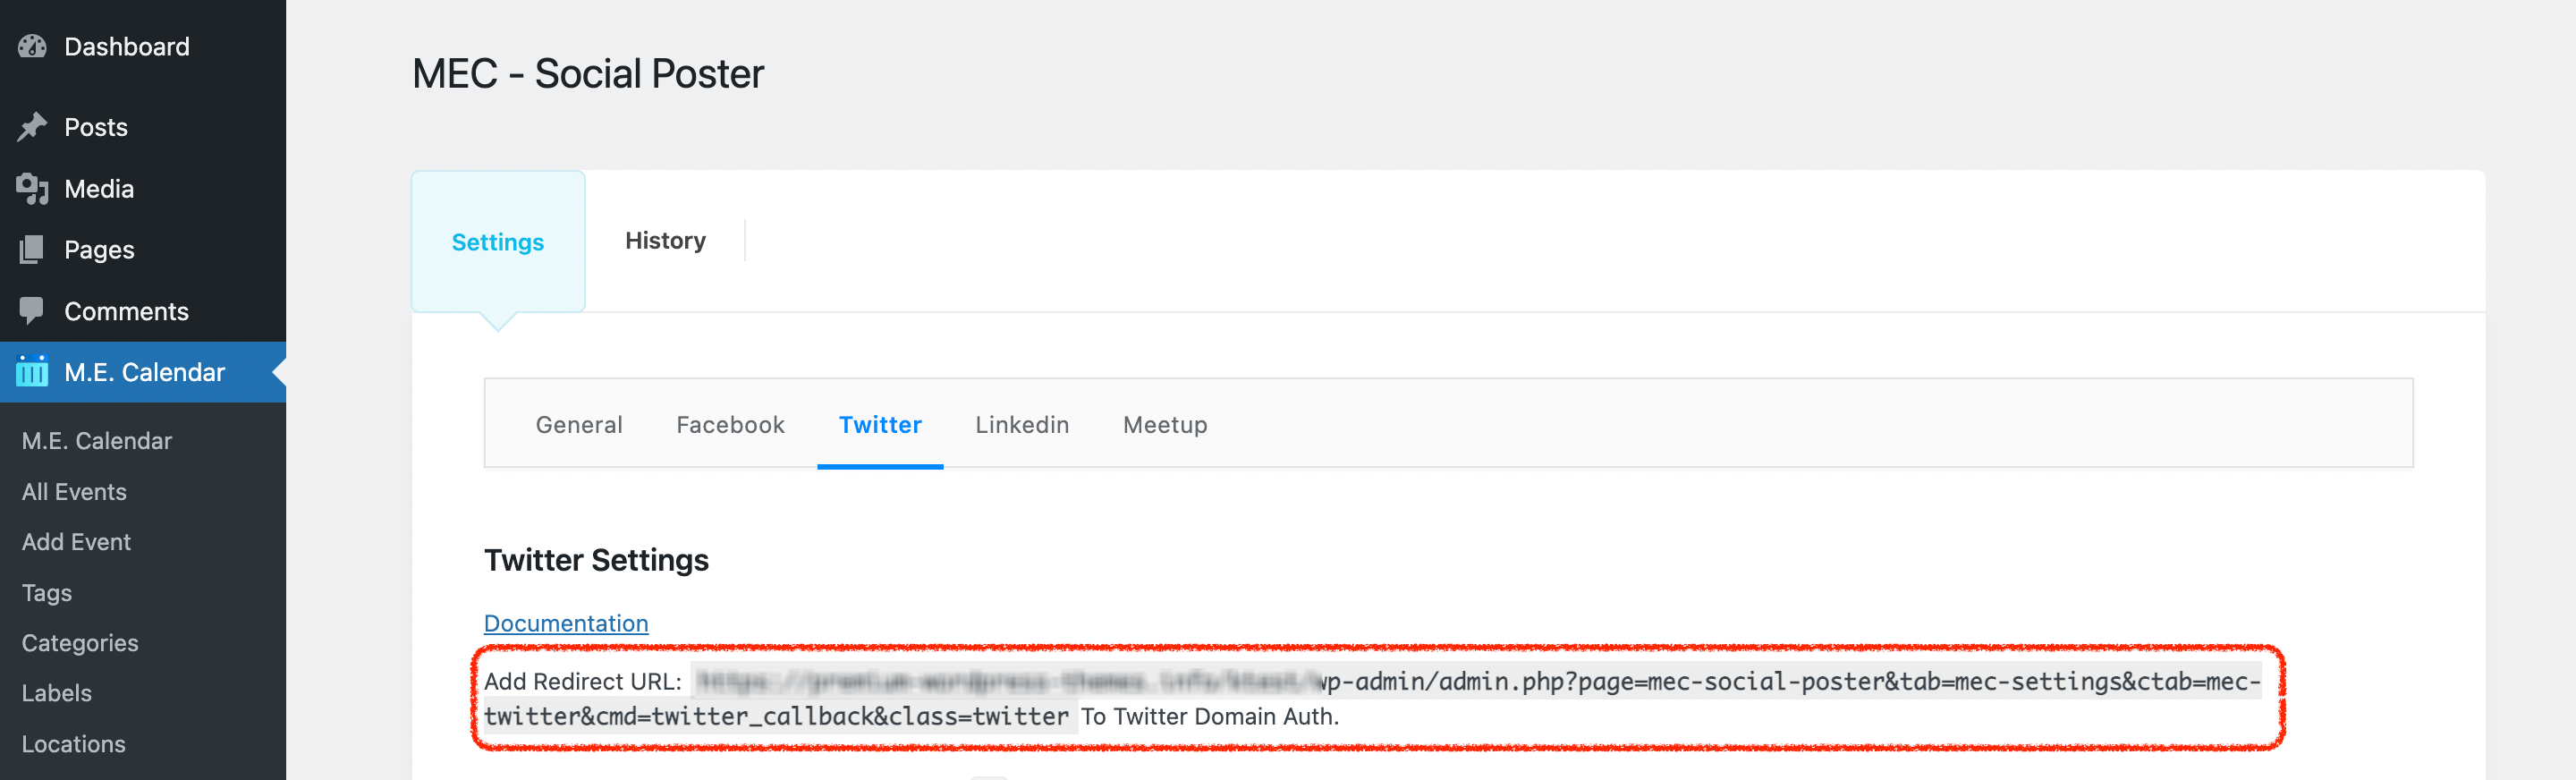Switch to the Settings tab
This screenshot has width=2576, height=780.
(498, 242)
